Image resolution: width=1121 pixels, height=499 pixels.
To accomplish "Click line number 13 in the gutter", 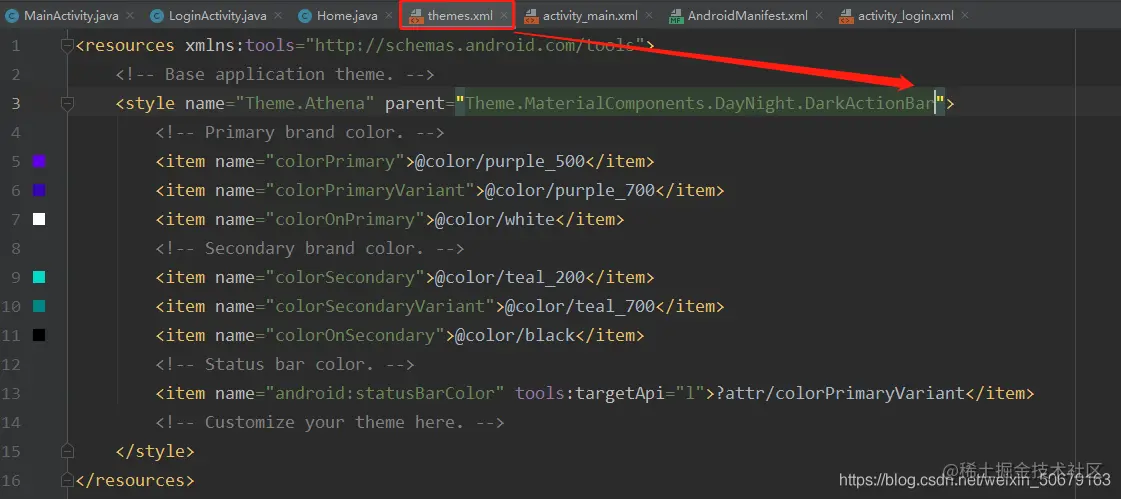I will (x=11, y=393).
